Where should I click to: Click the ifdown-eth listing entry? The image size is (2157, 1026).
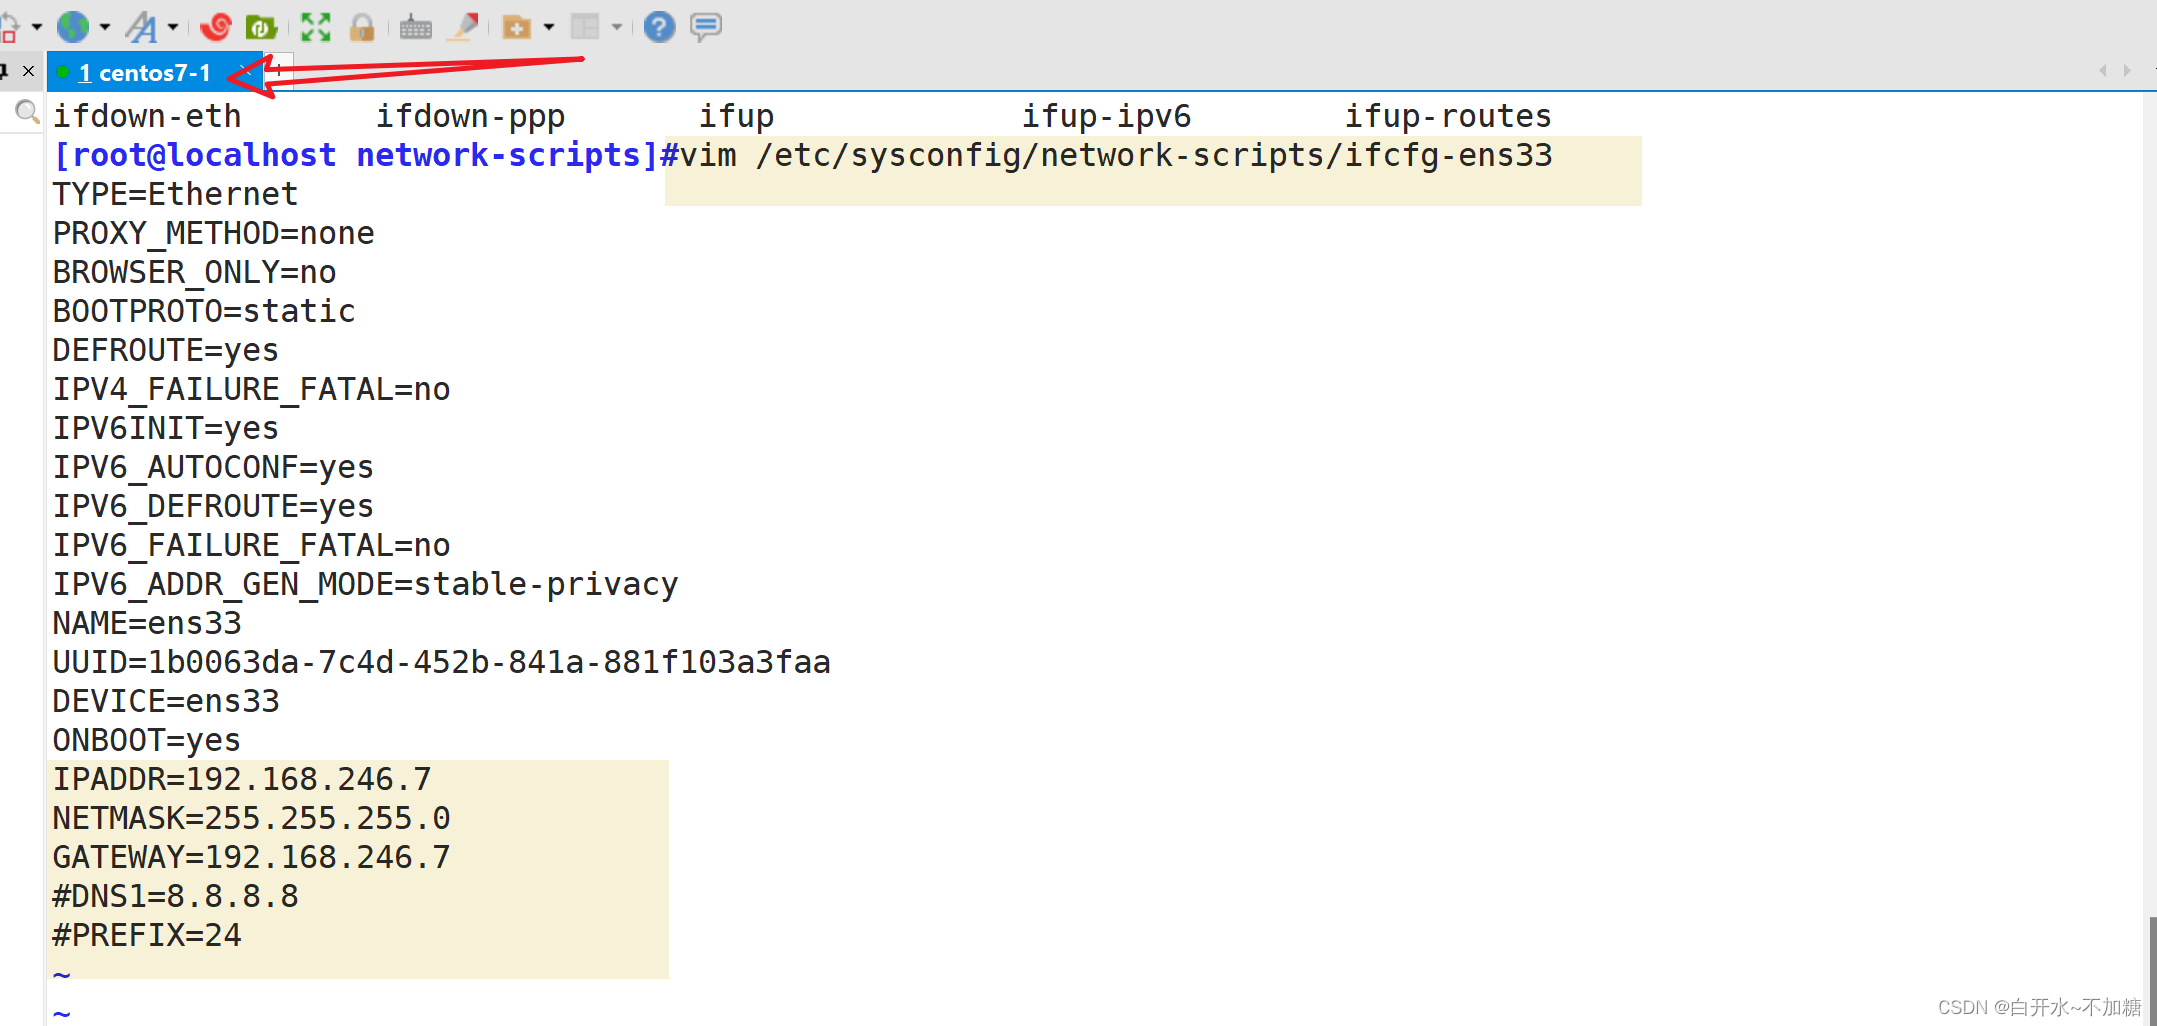[x=147, y=116]
